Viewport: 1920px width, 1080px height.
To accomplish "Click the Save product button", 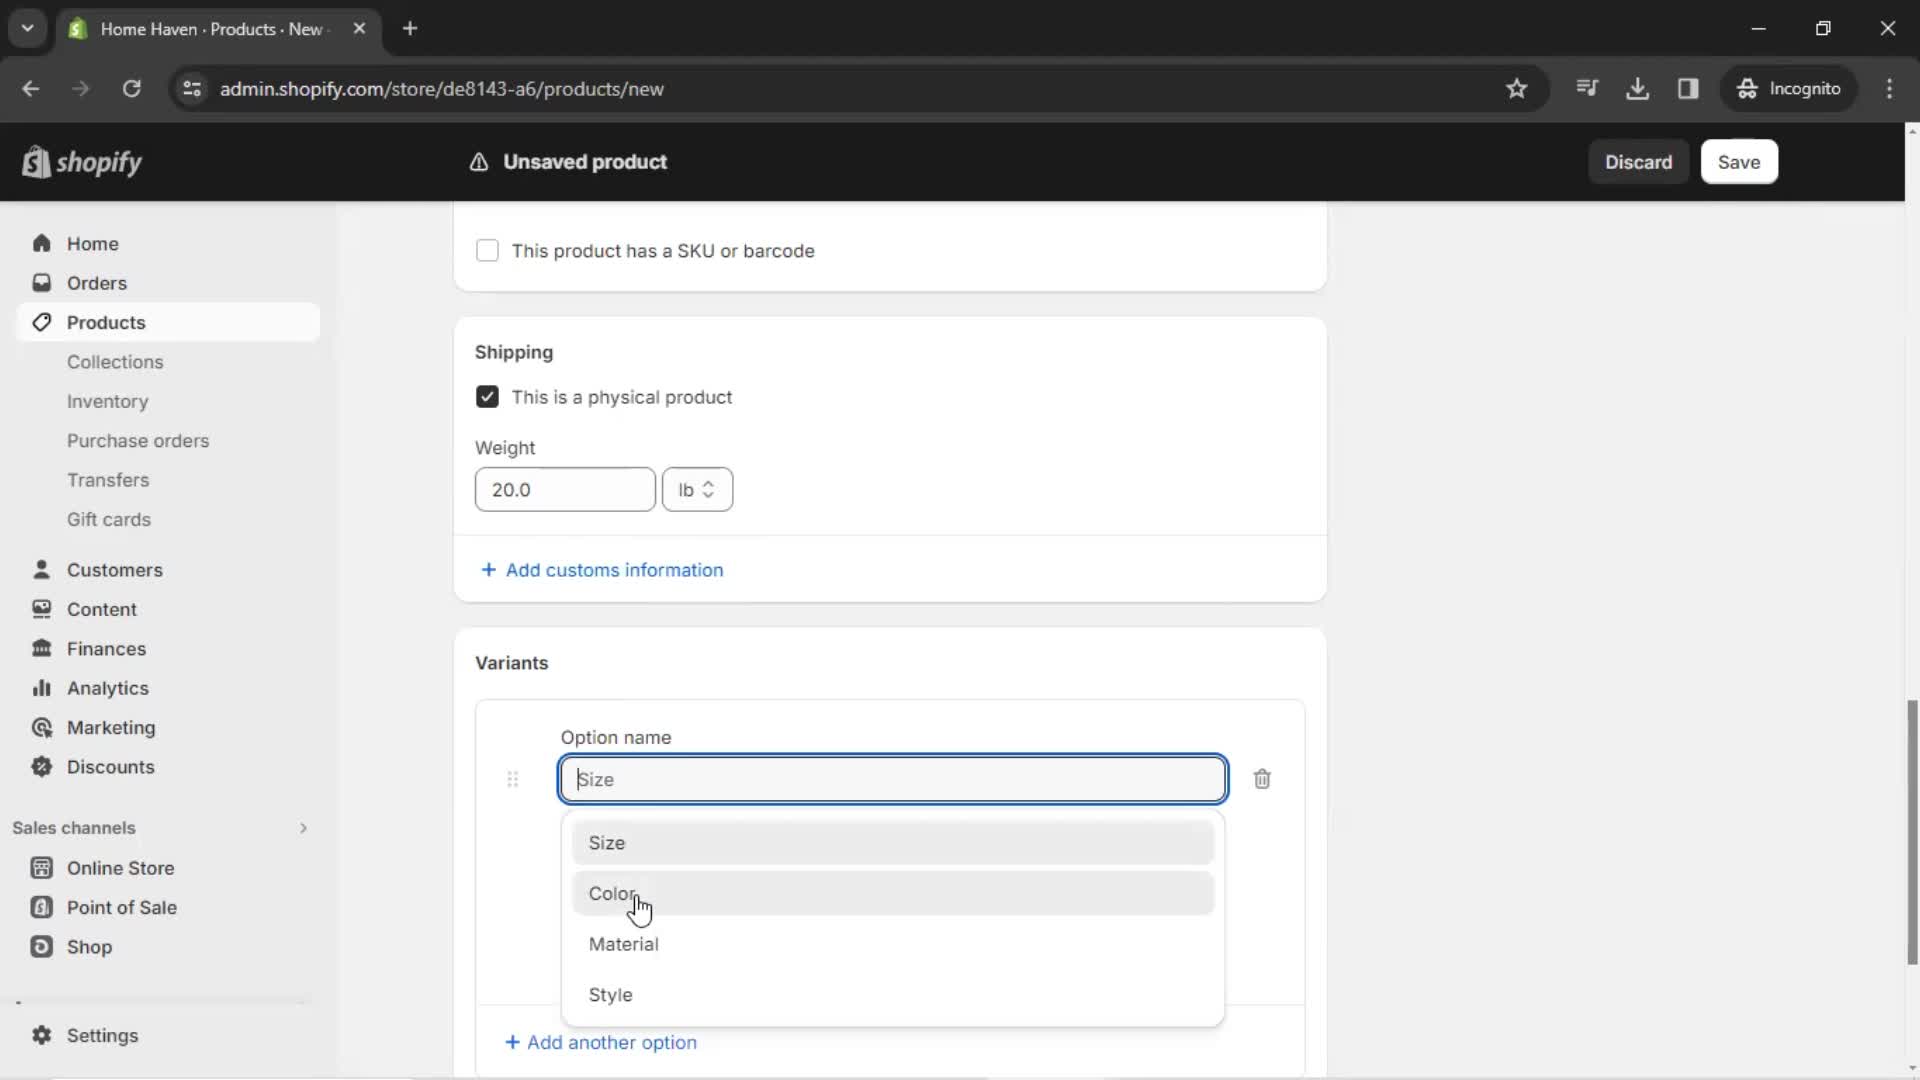I will (x=1738, y=161).
